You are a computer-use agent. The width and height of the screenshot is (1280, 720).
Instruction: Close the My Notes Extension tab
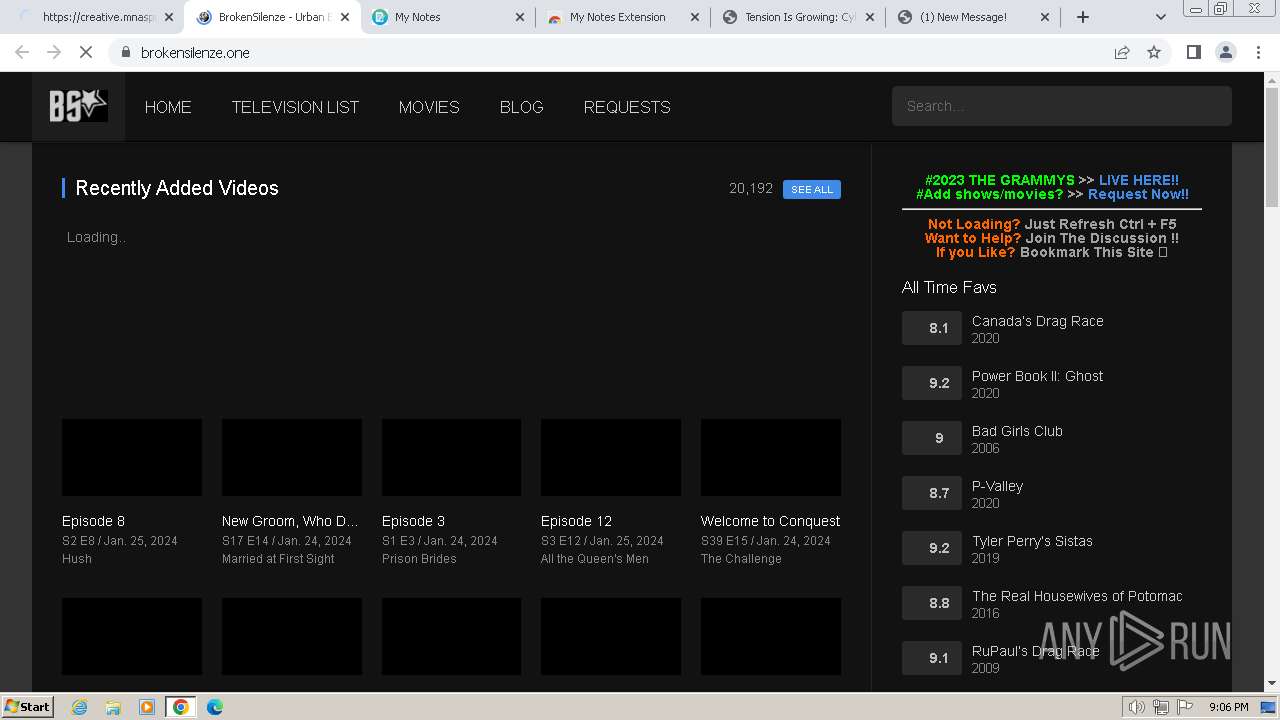click(x=695, y=17)
